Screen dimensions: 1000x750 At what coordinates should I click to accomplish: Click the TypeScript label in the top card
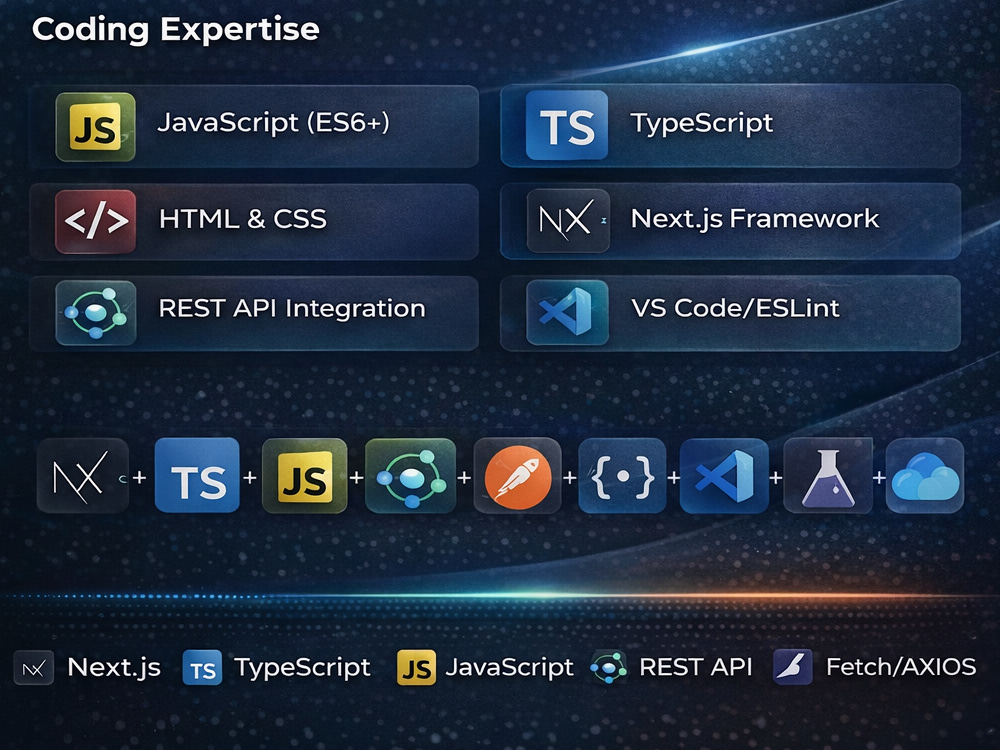coord(702,123)
